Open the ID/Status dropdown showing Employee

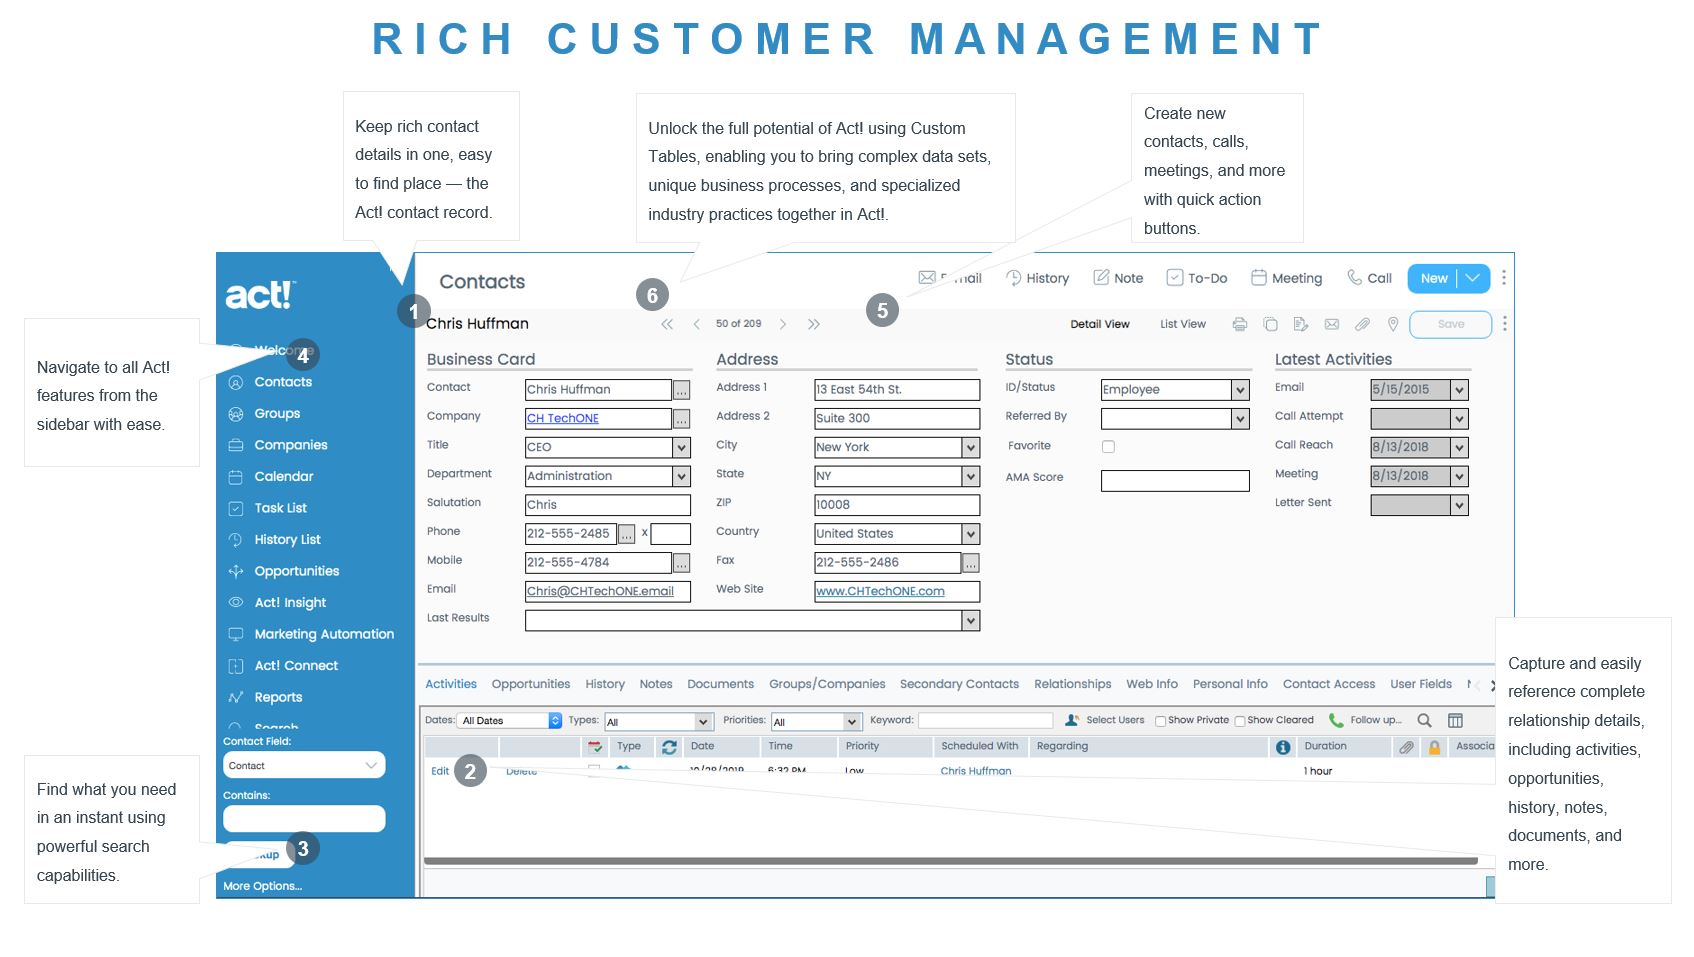click(x=1240, y=390)
